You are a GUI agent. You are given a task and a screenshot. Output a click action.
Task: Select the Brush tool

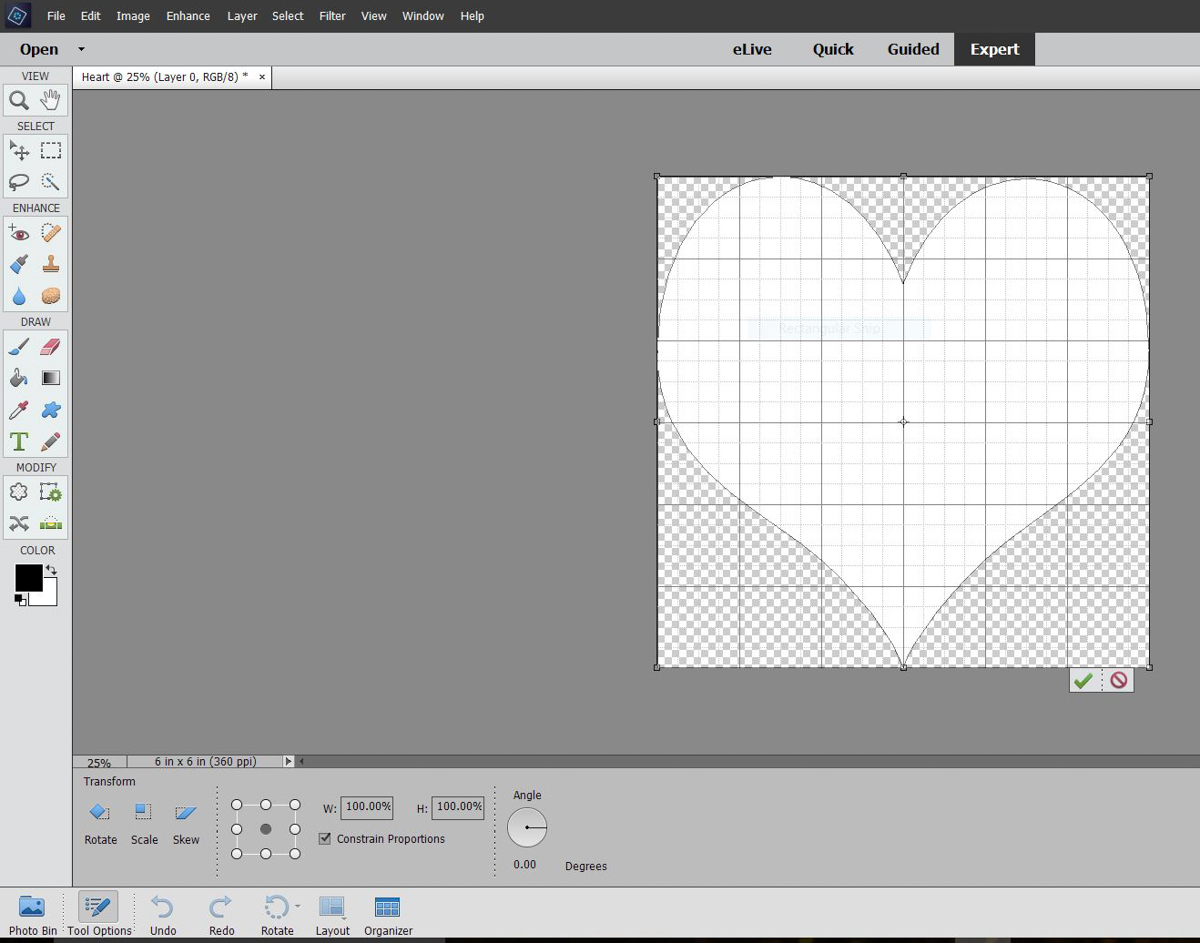pyautogui.click(x=19, y=347)
